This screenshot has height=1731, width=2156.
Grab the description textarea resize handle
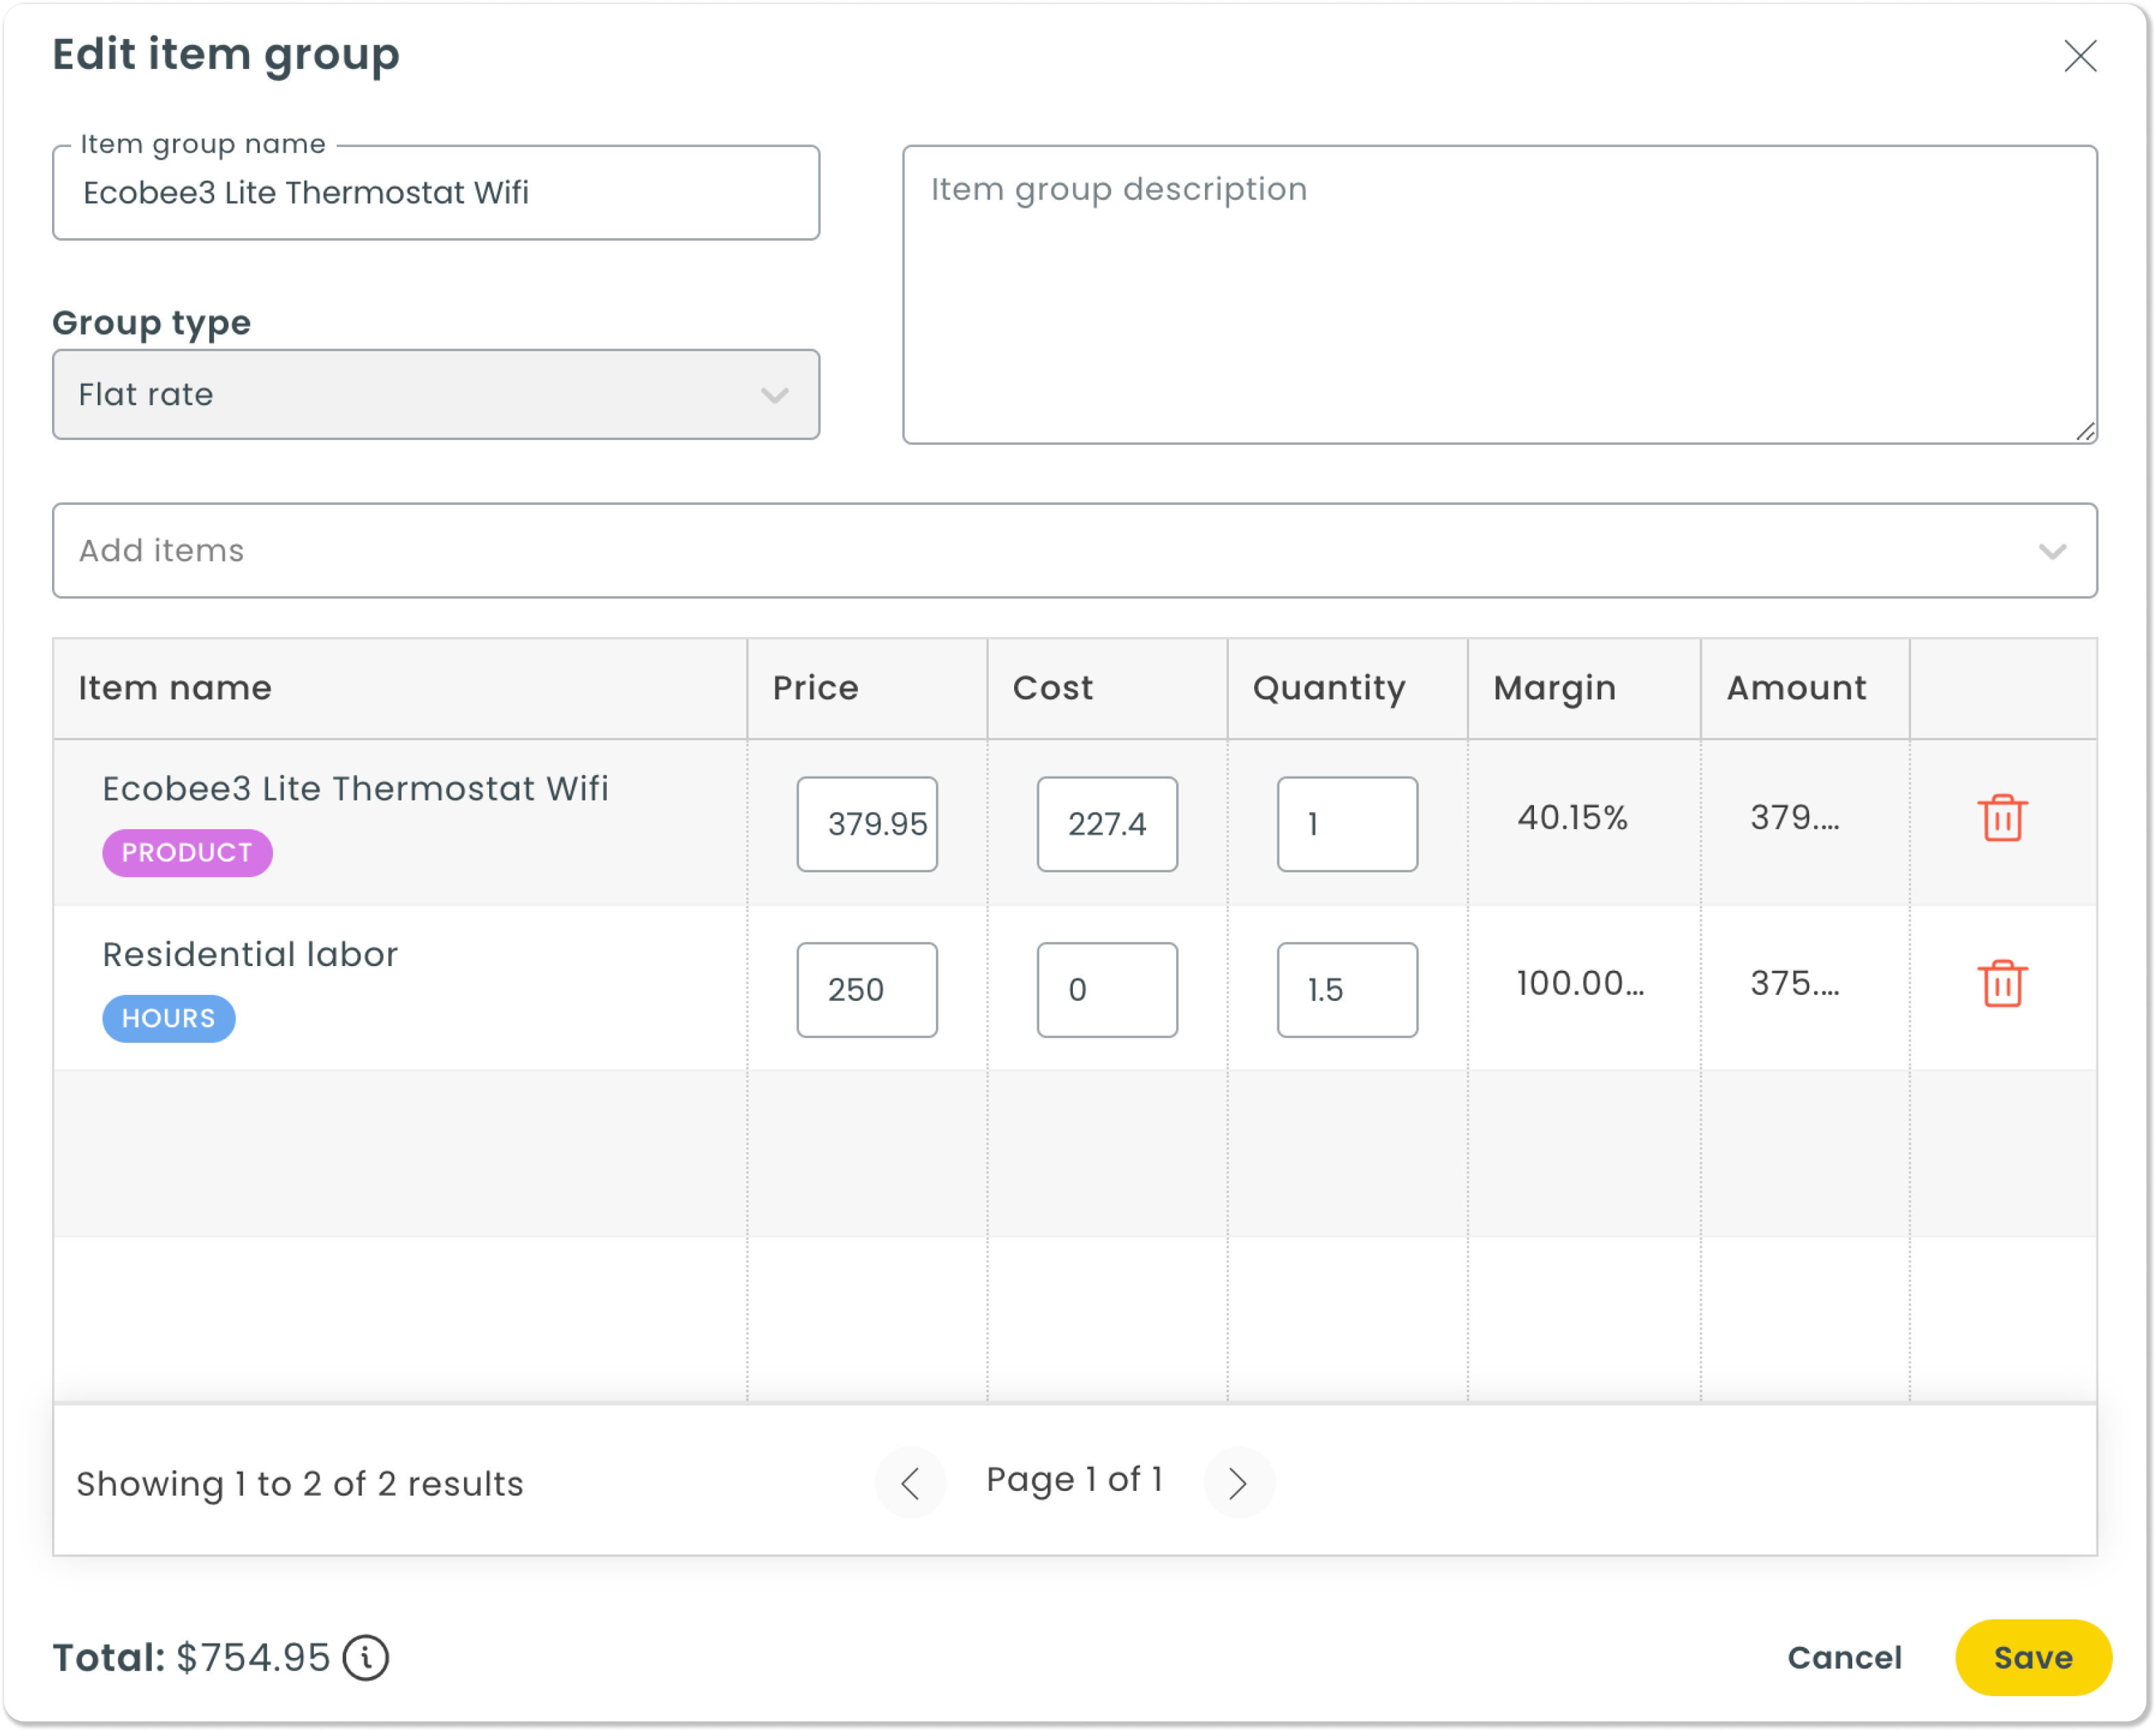coord(2085,432)
